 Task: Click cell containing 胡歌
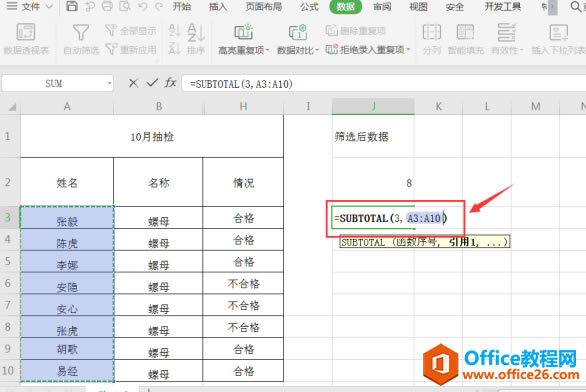point(67,349)
